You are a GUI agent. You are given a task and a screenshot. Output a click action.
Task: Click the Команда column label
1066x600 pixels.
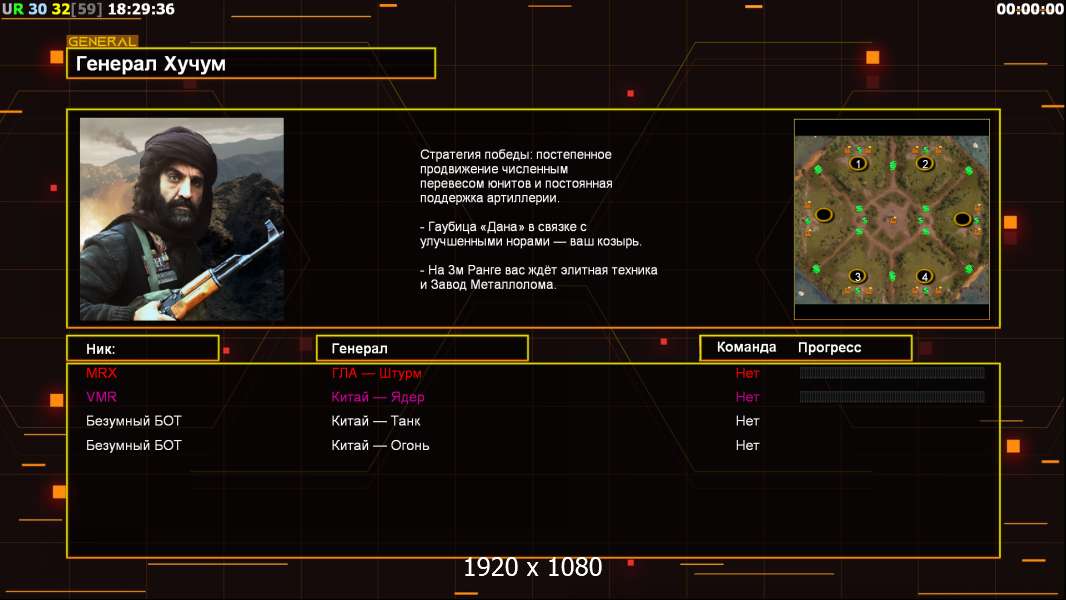746,347
